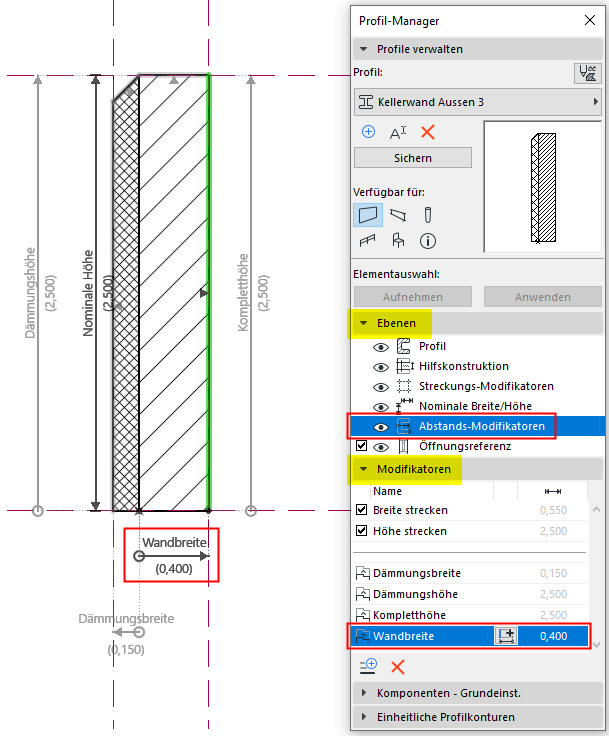The width and height of the screenshot is (609, 736).
Task: Toggle visibility eye of Hilfskonstruktion layer
Action: coord(381,367)
